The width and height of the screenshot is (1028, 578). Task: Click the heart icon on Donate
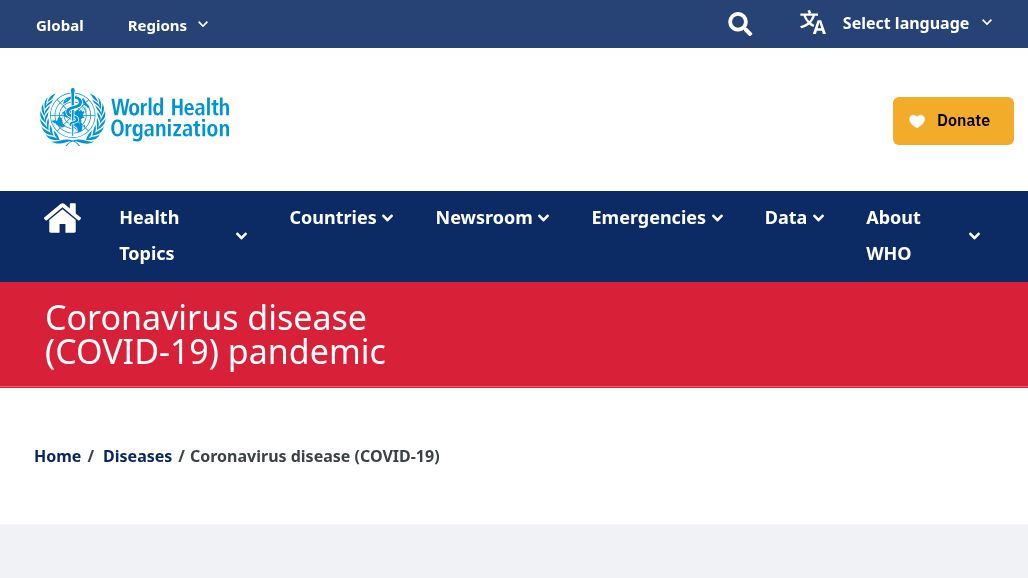point(917,121)
